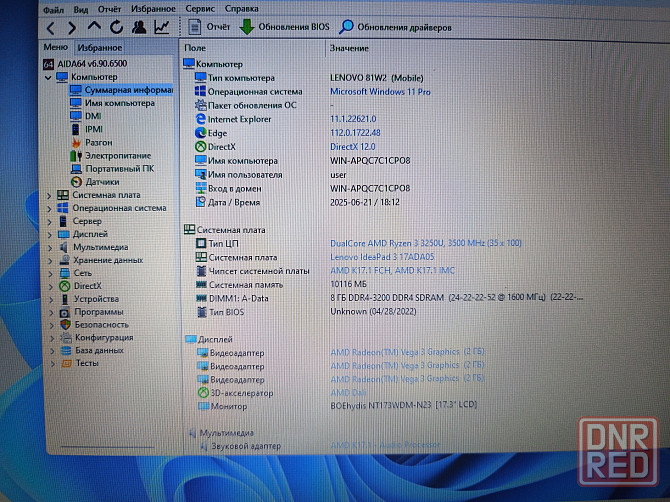This screenshot has height=502, width=670.
Task: Open the Сервис menu
Action: (x=200, y=9)
